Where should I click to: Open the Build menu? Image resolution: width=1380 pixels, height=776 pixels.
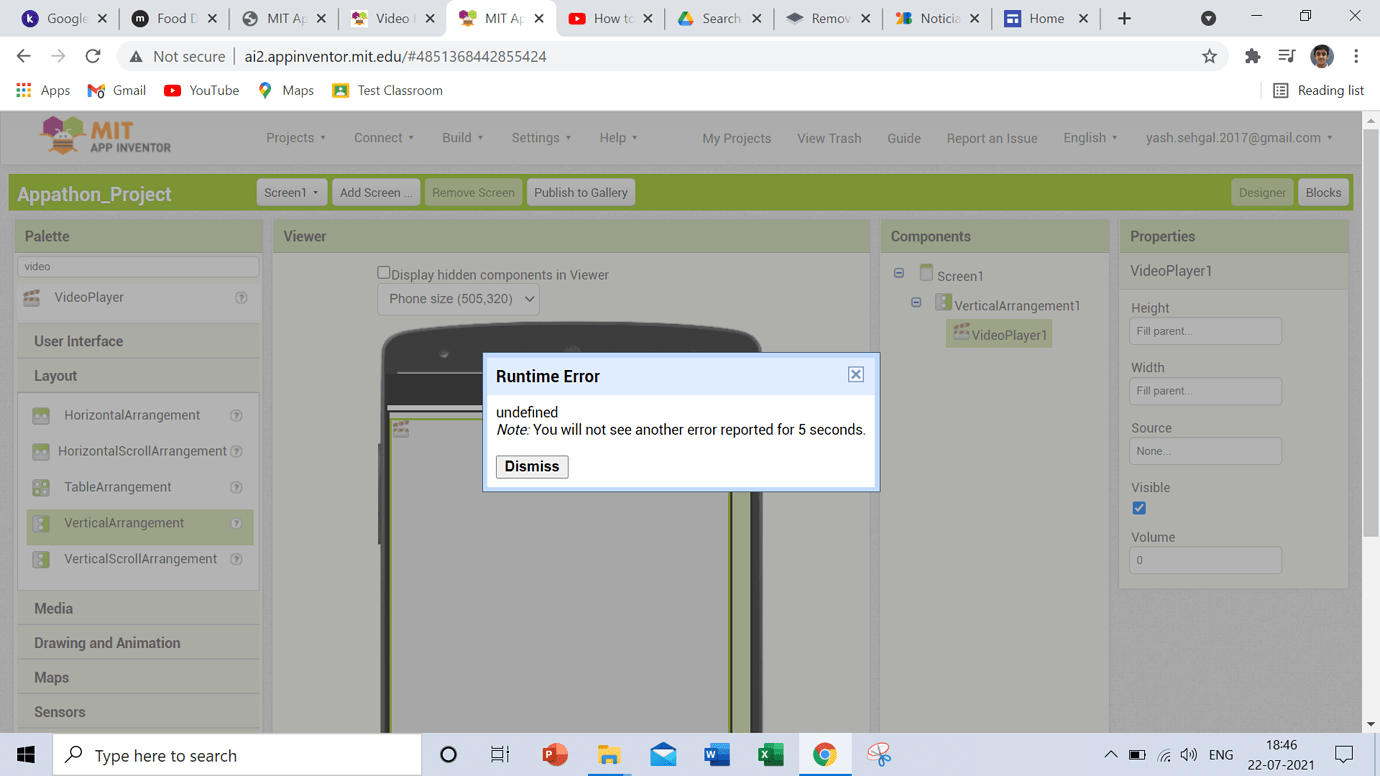[x=462, y=138]
